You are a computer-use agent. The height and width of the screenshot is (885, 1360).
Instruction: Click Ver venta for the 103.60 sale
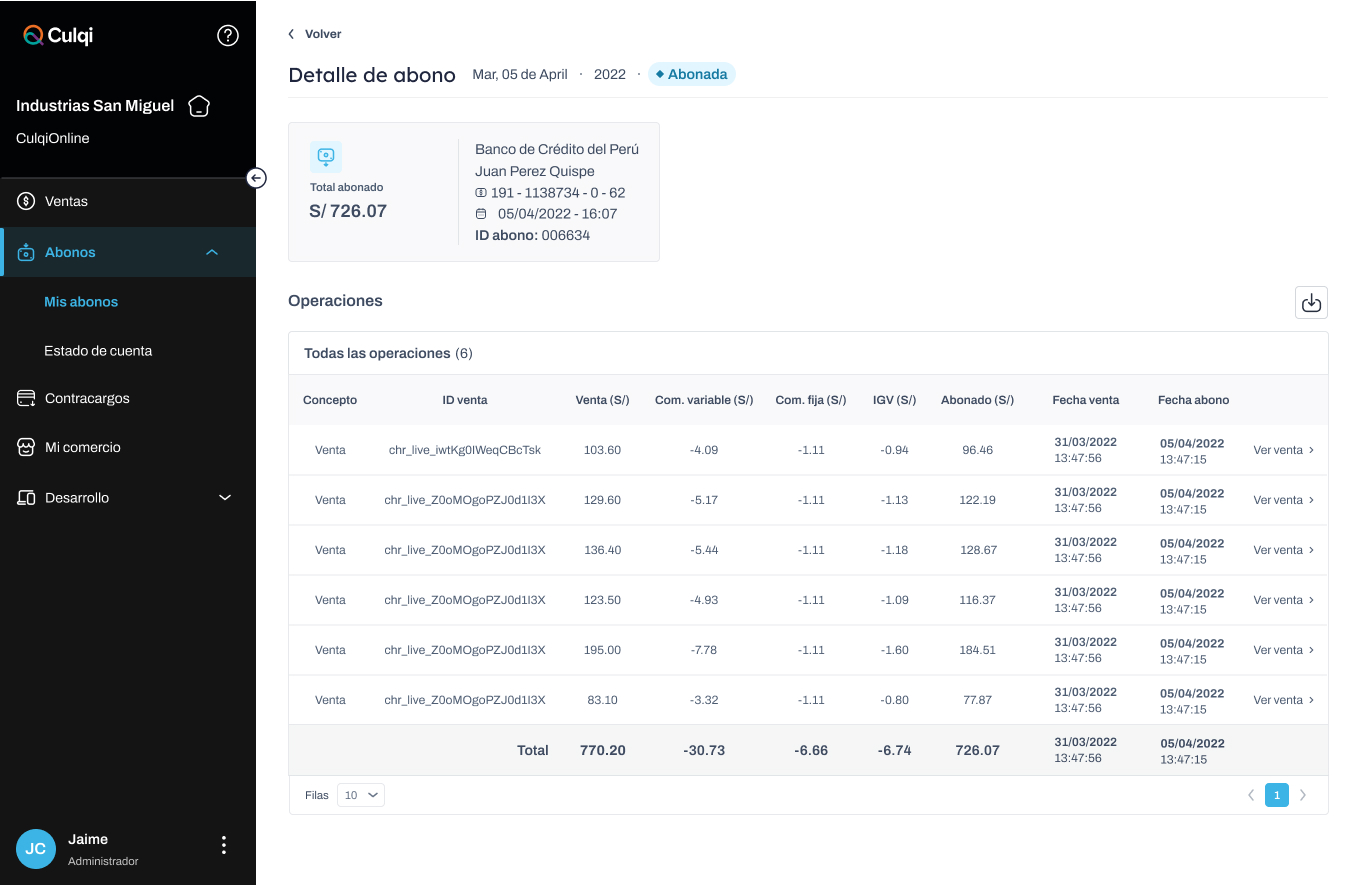pyautogui.click(x=1283, y=450)
